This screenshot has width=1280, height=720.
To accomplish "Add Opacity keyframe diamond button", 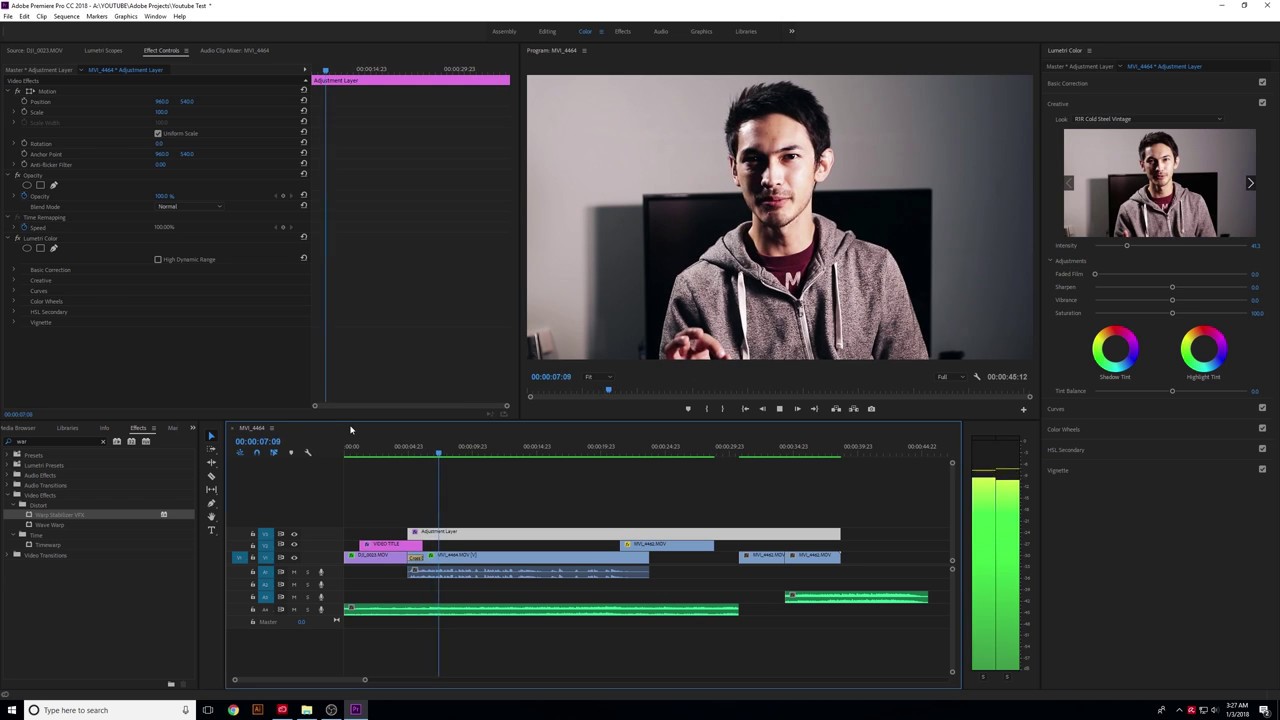I will (x=283, y=196).
